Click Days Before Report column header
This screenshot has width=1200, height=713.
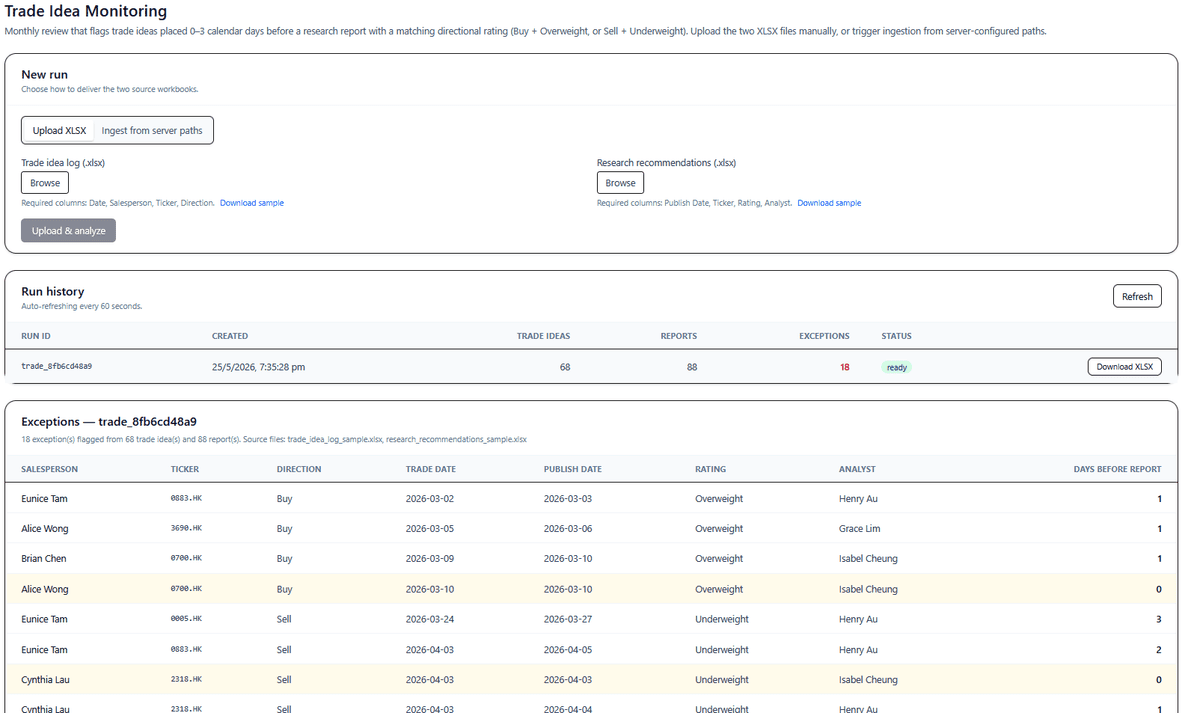click(1118, 469)
